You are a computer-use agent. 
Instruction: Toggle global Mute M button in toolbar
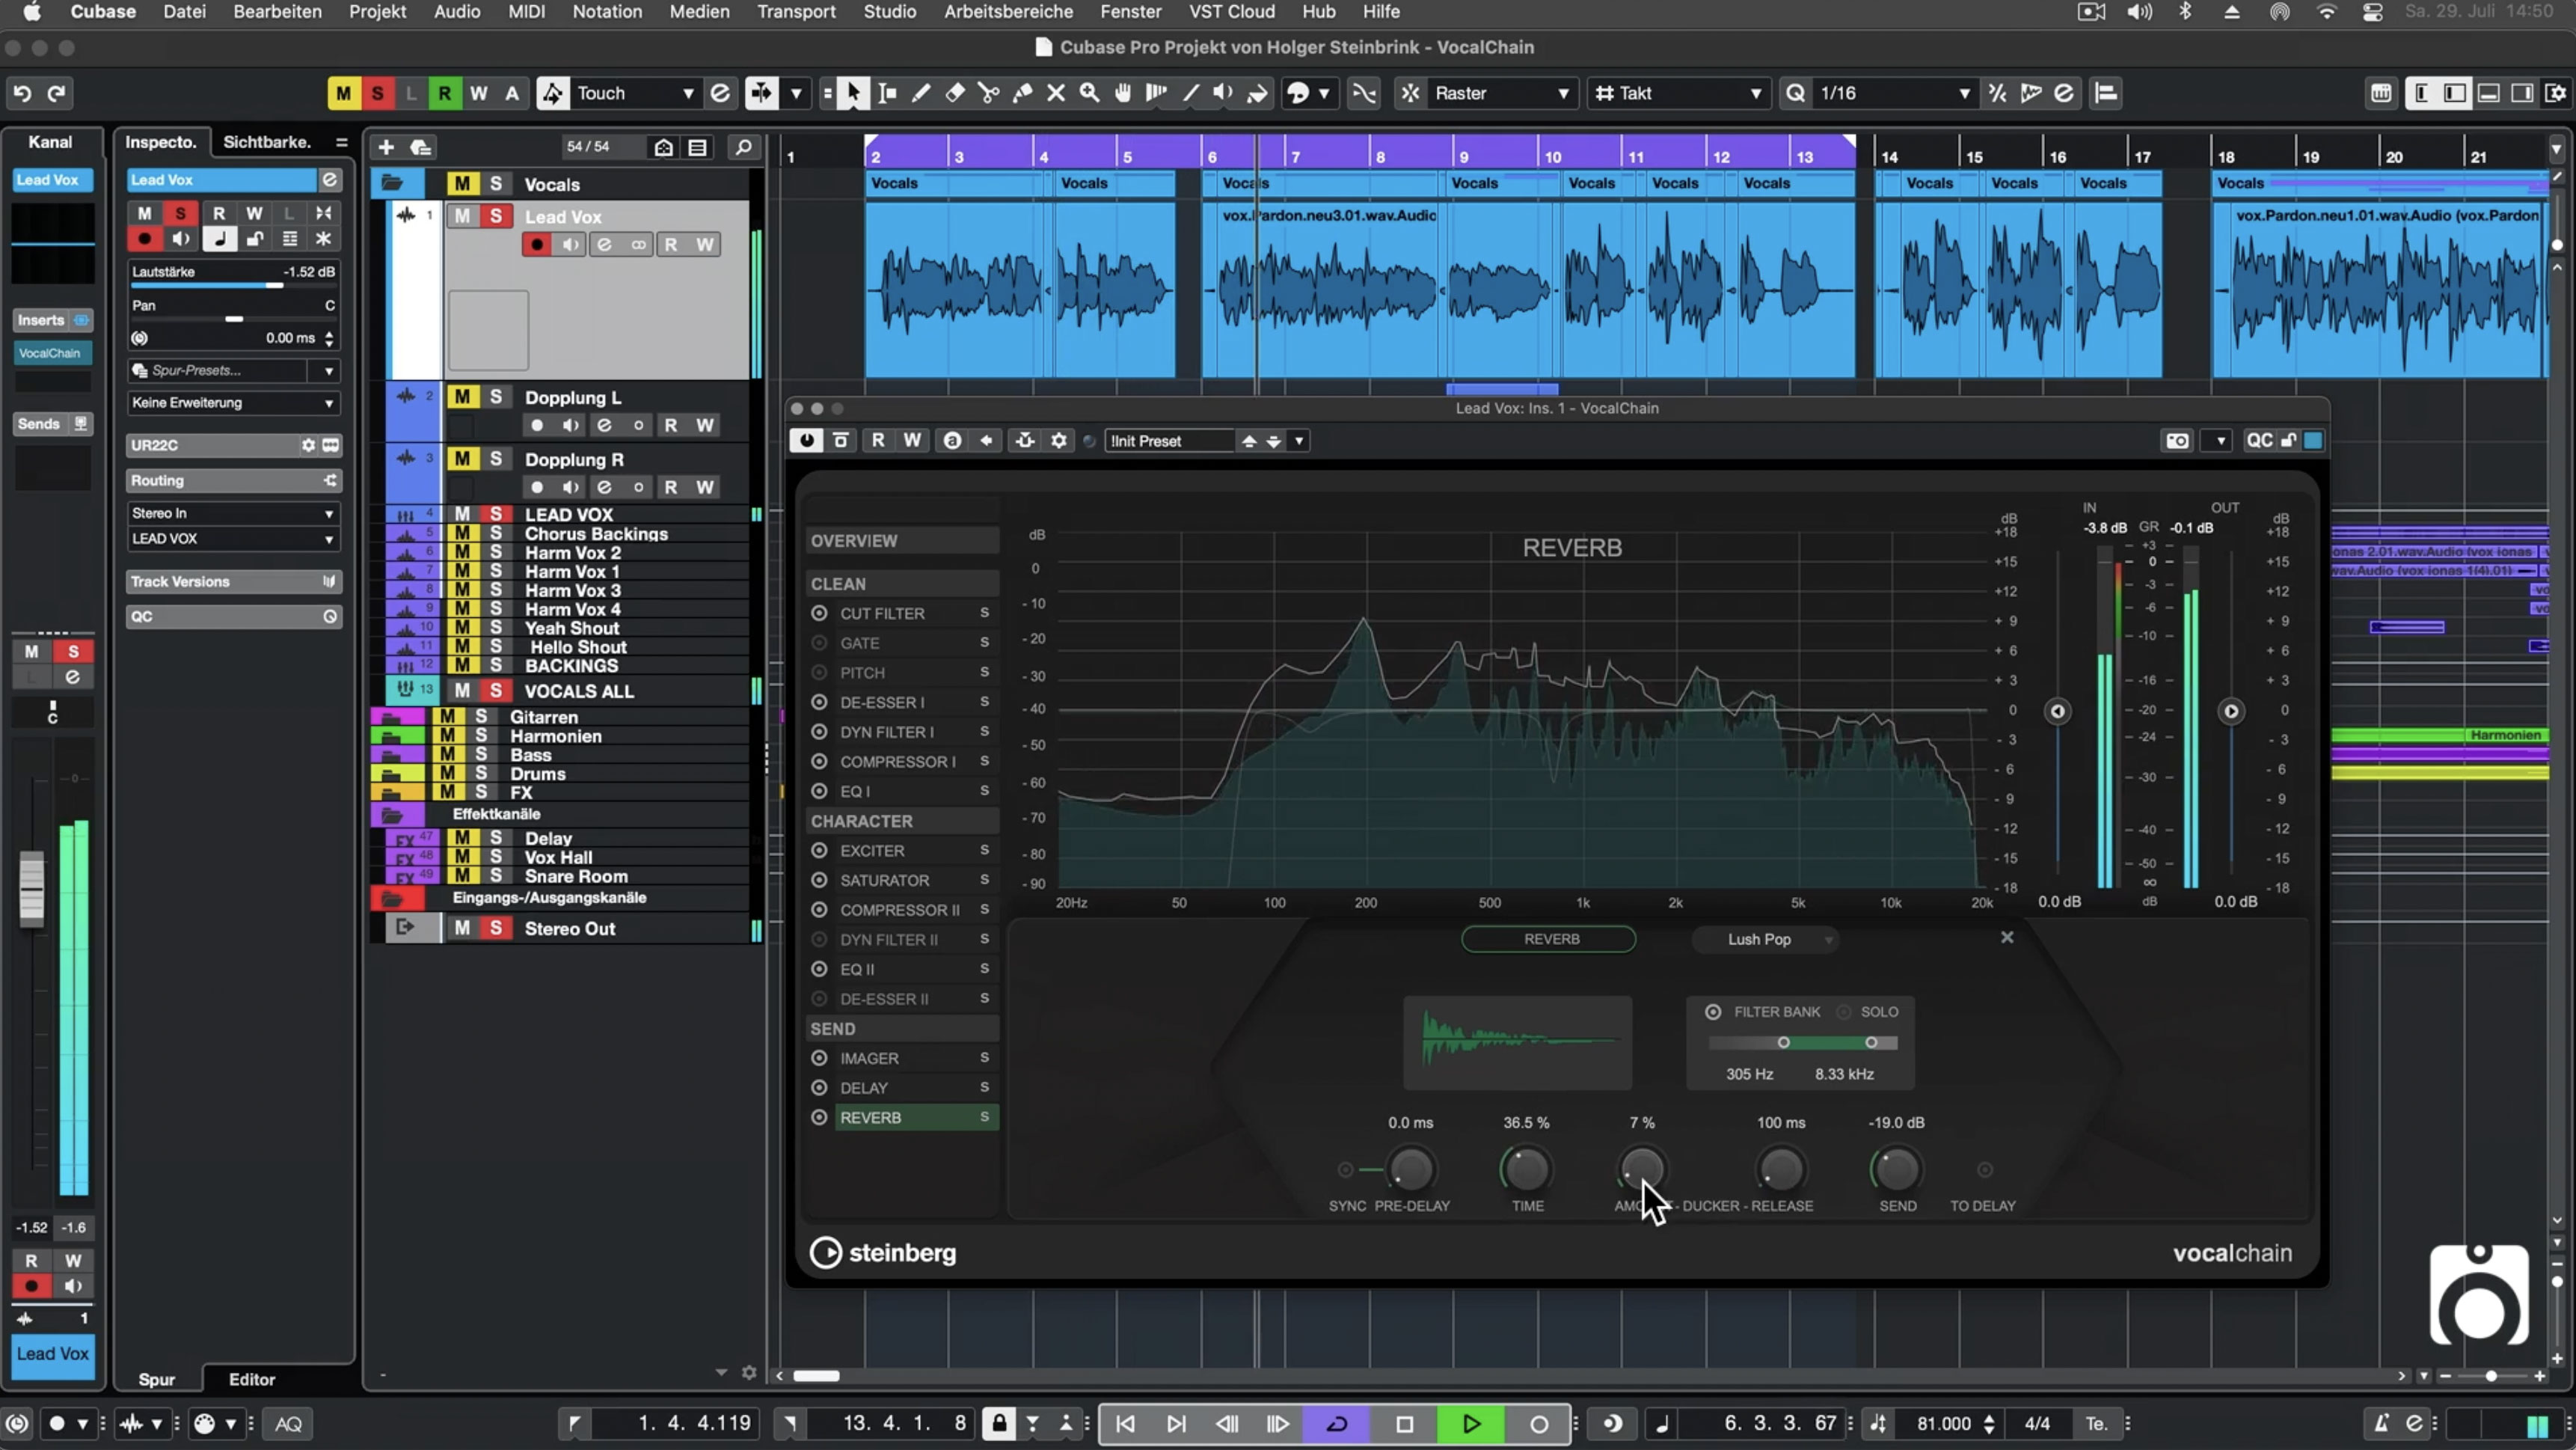pos(343,93)
